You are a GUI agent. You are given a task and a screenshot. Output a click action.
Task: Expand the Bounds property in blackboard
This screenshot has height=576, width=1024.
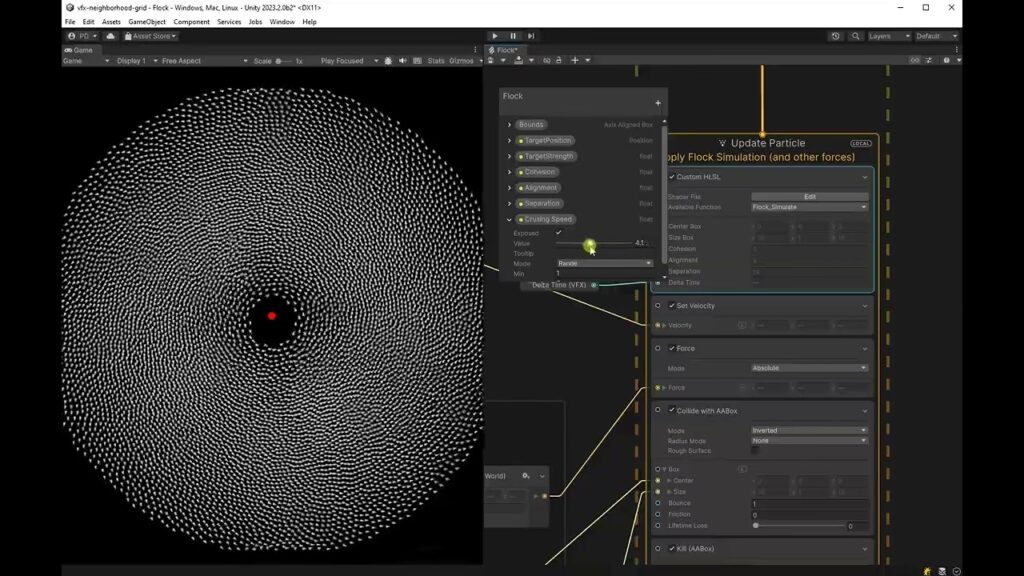click(x=509, y=125)
